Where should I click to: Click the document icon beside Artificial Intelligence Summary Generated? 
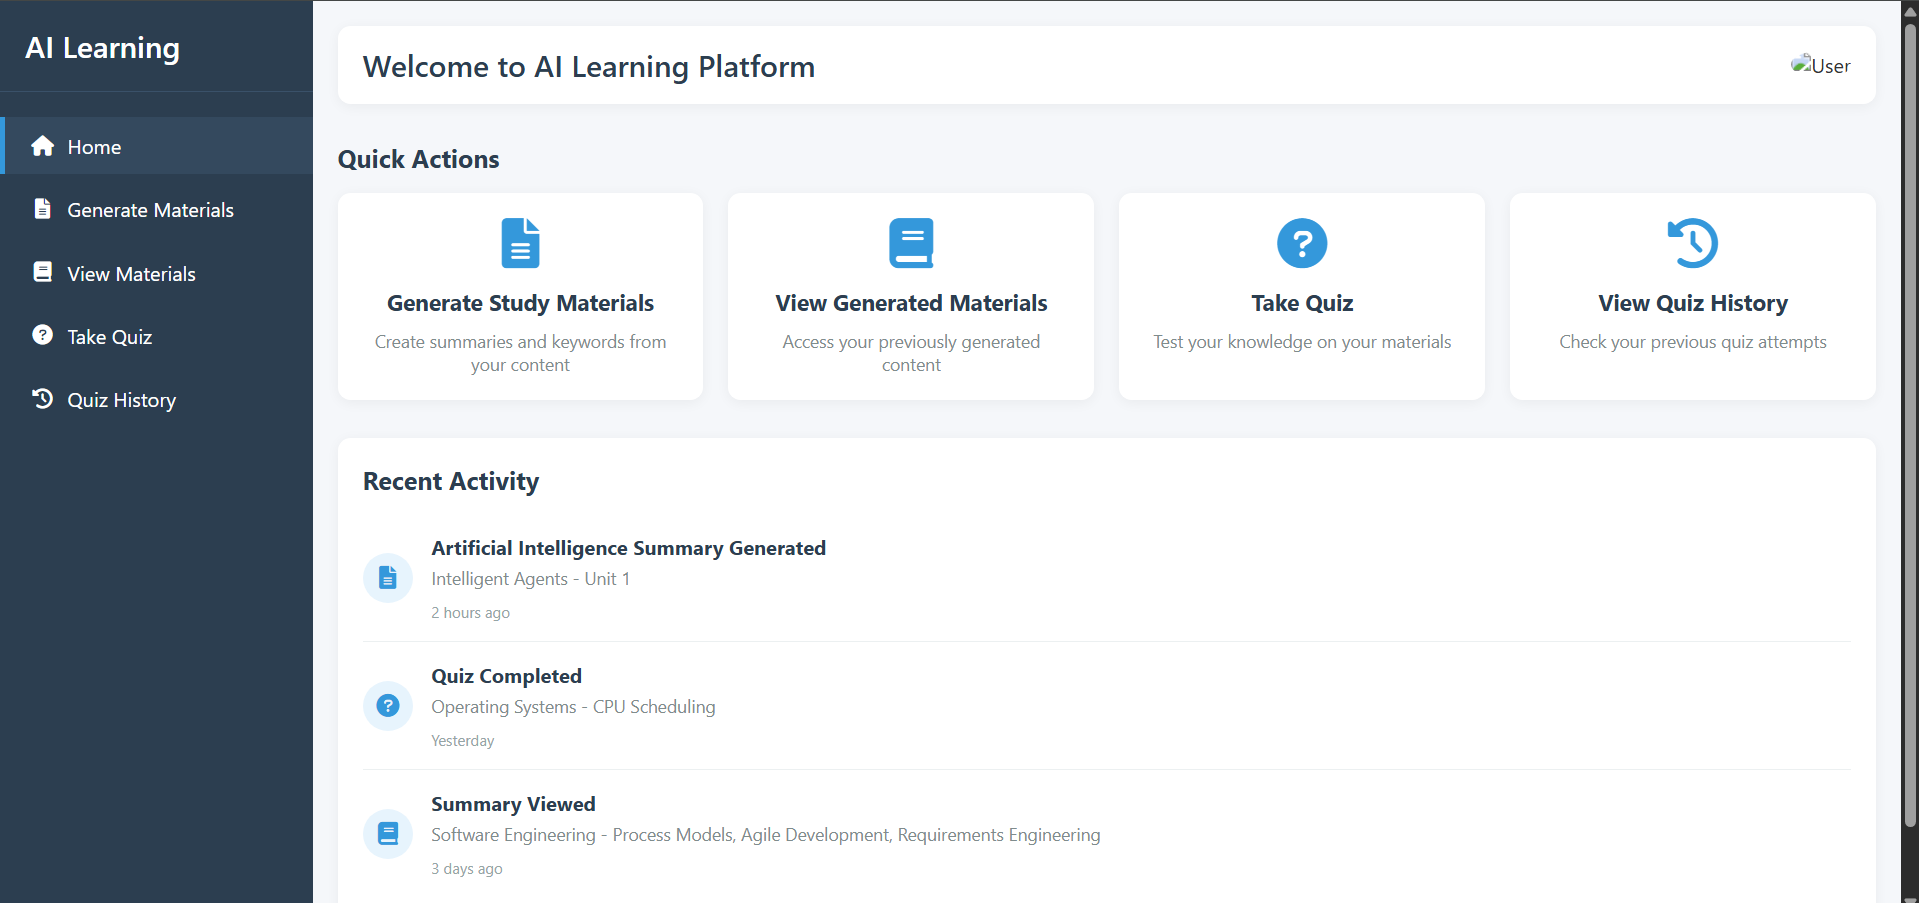click(387, 577)
